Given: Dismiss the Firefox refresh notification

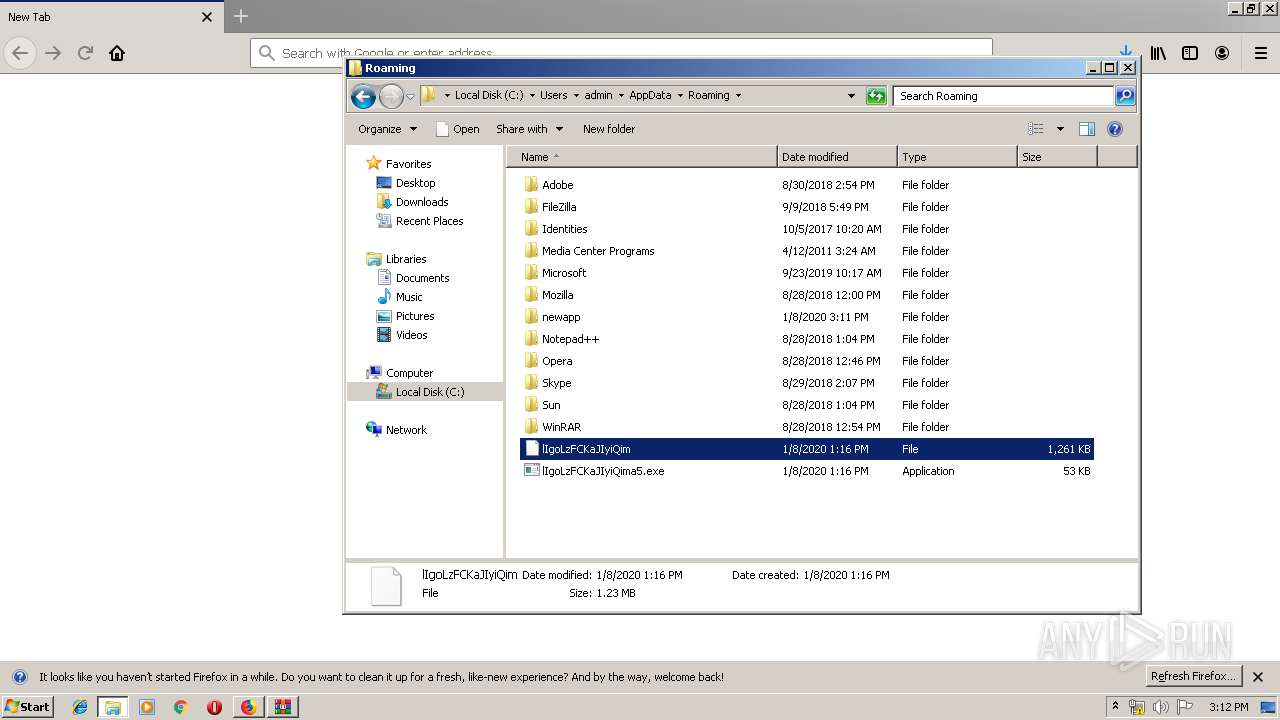Looking at the screenshot, I should pyautogui.click(x=1258, y=677).
